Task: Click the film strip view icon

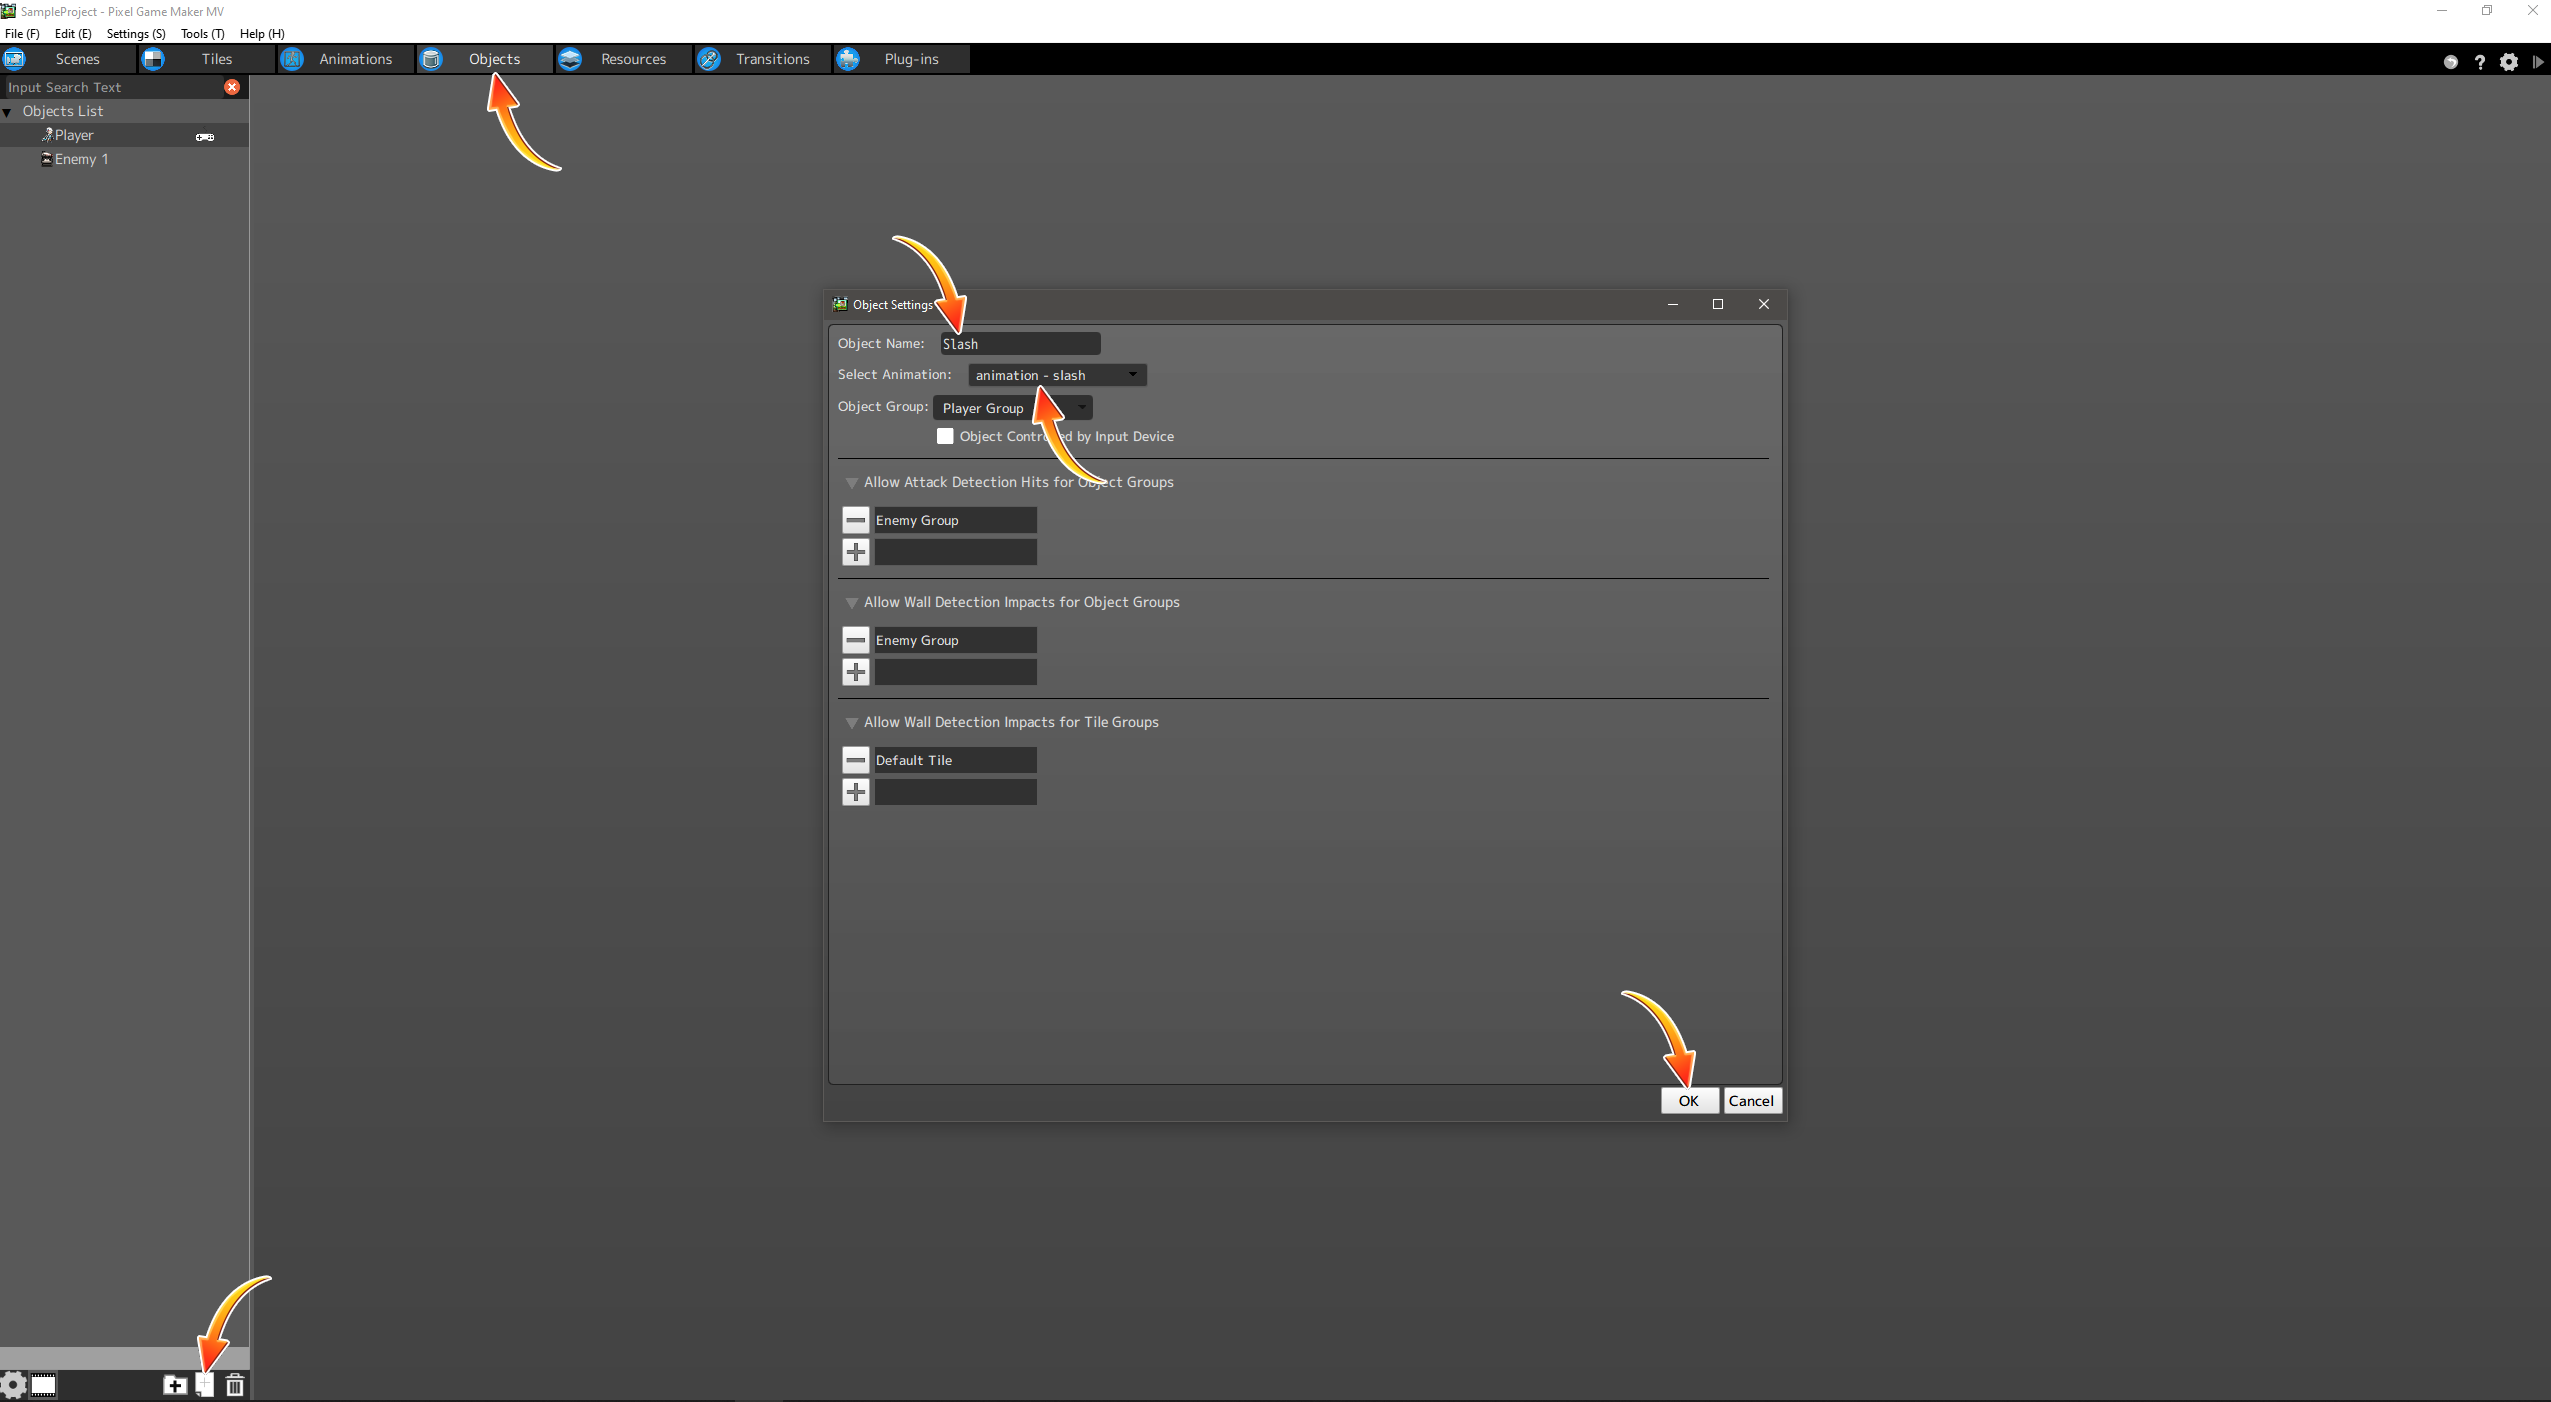Action: (43, 1385)
